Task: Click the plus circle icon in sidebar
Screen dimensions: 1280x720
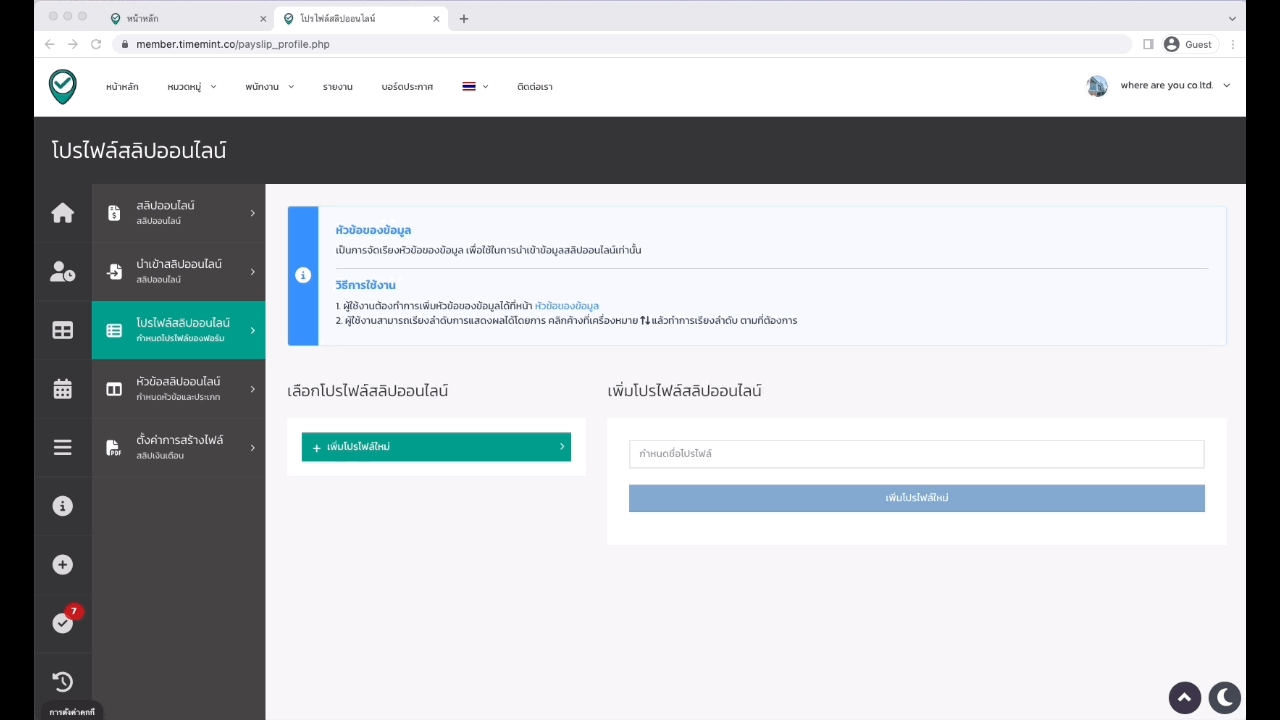Action: pyautogui.click(x=62, y=565)
